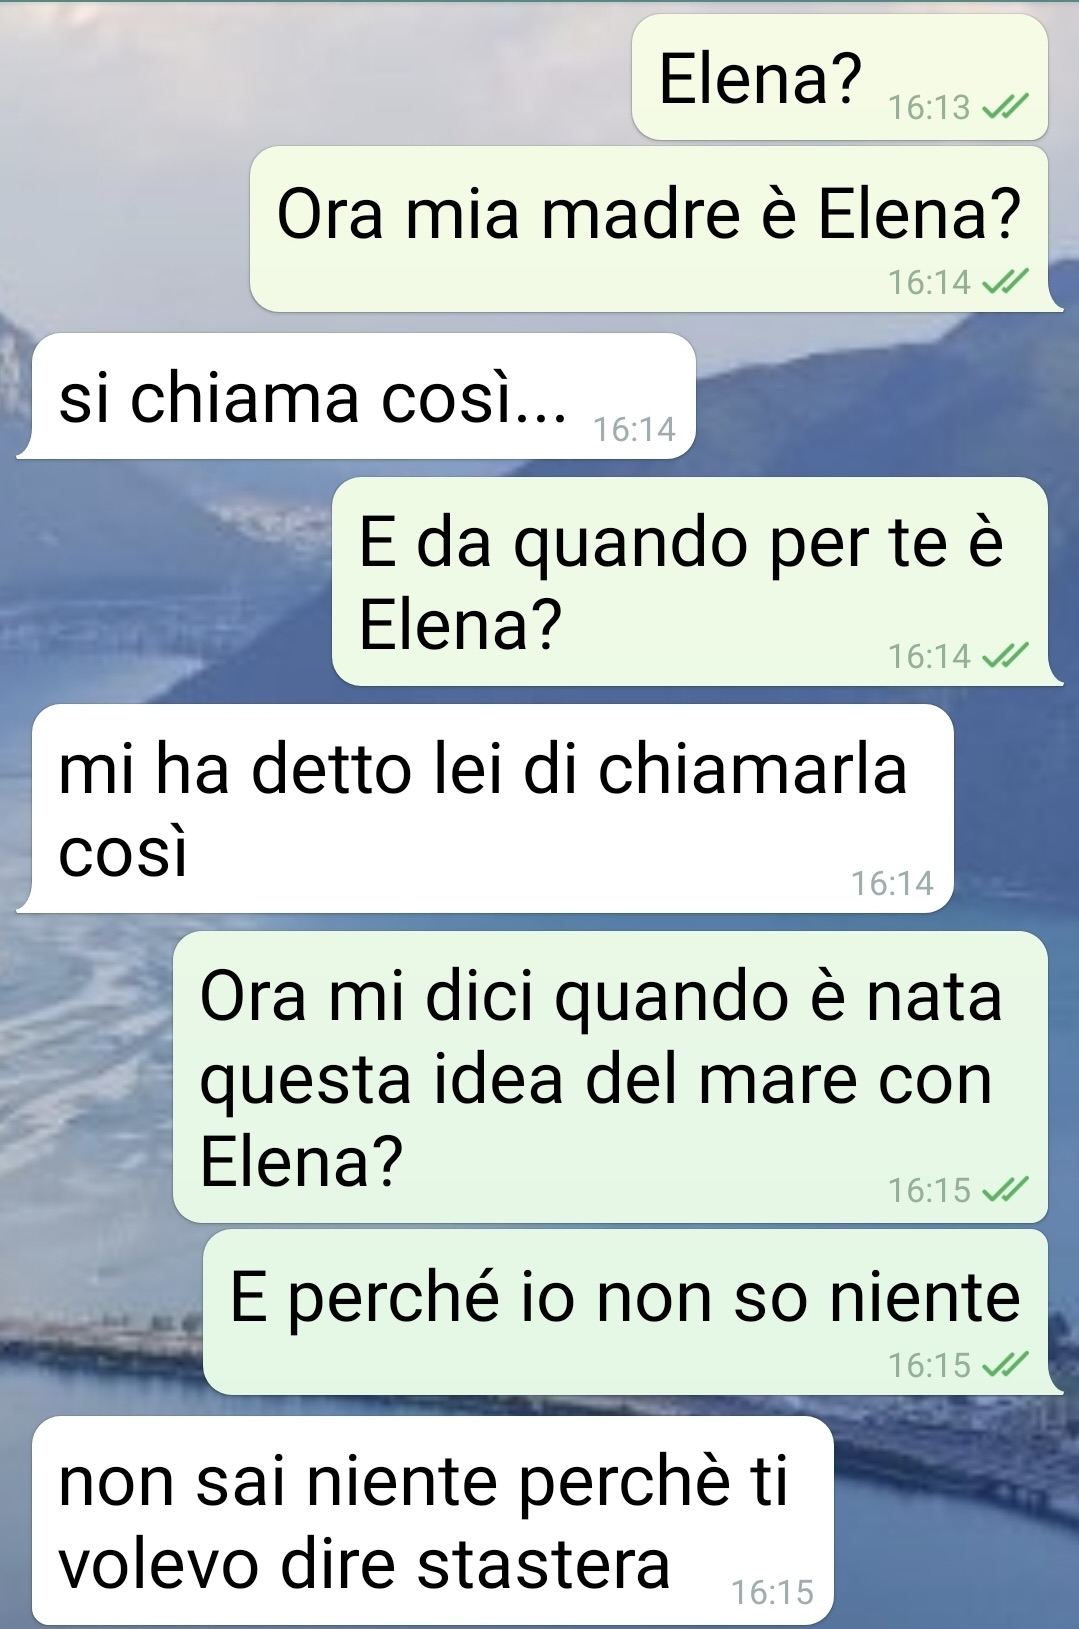The image size is (1079, 1629).
Task: Click the 16:14 timestamp on 'chiamarla così' message
Action: [x=892, y=883]
